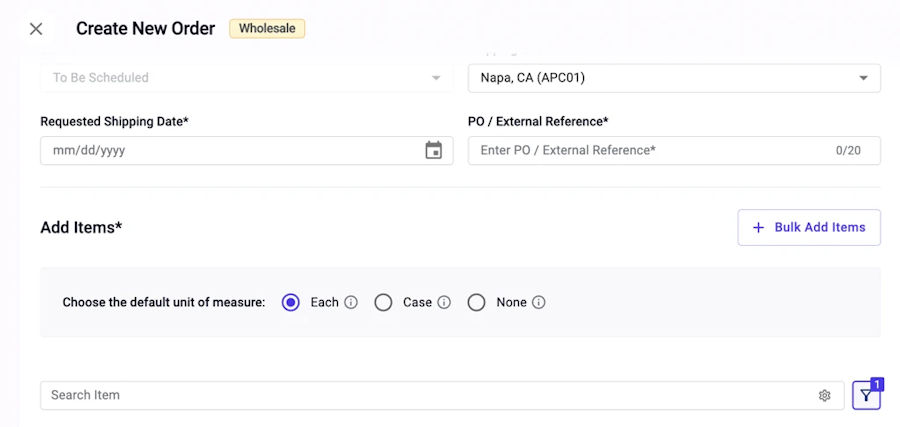Screen dimensions: 900x427
Task: Select Each as default unit
Action: pos(291,302)
